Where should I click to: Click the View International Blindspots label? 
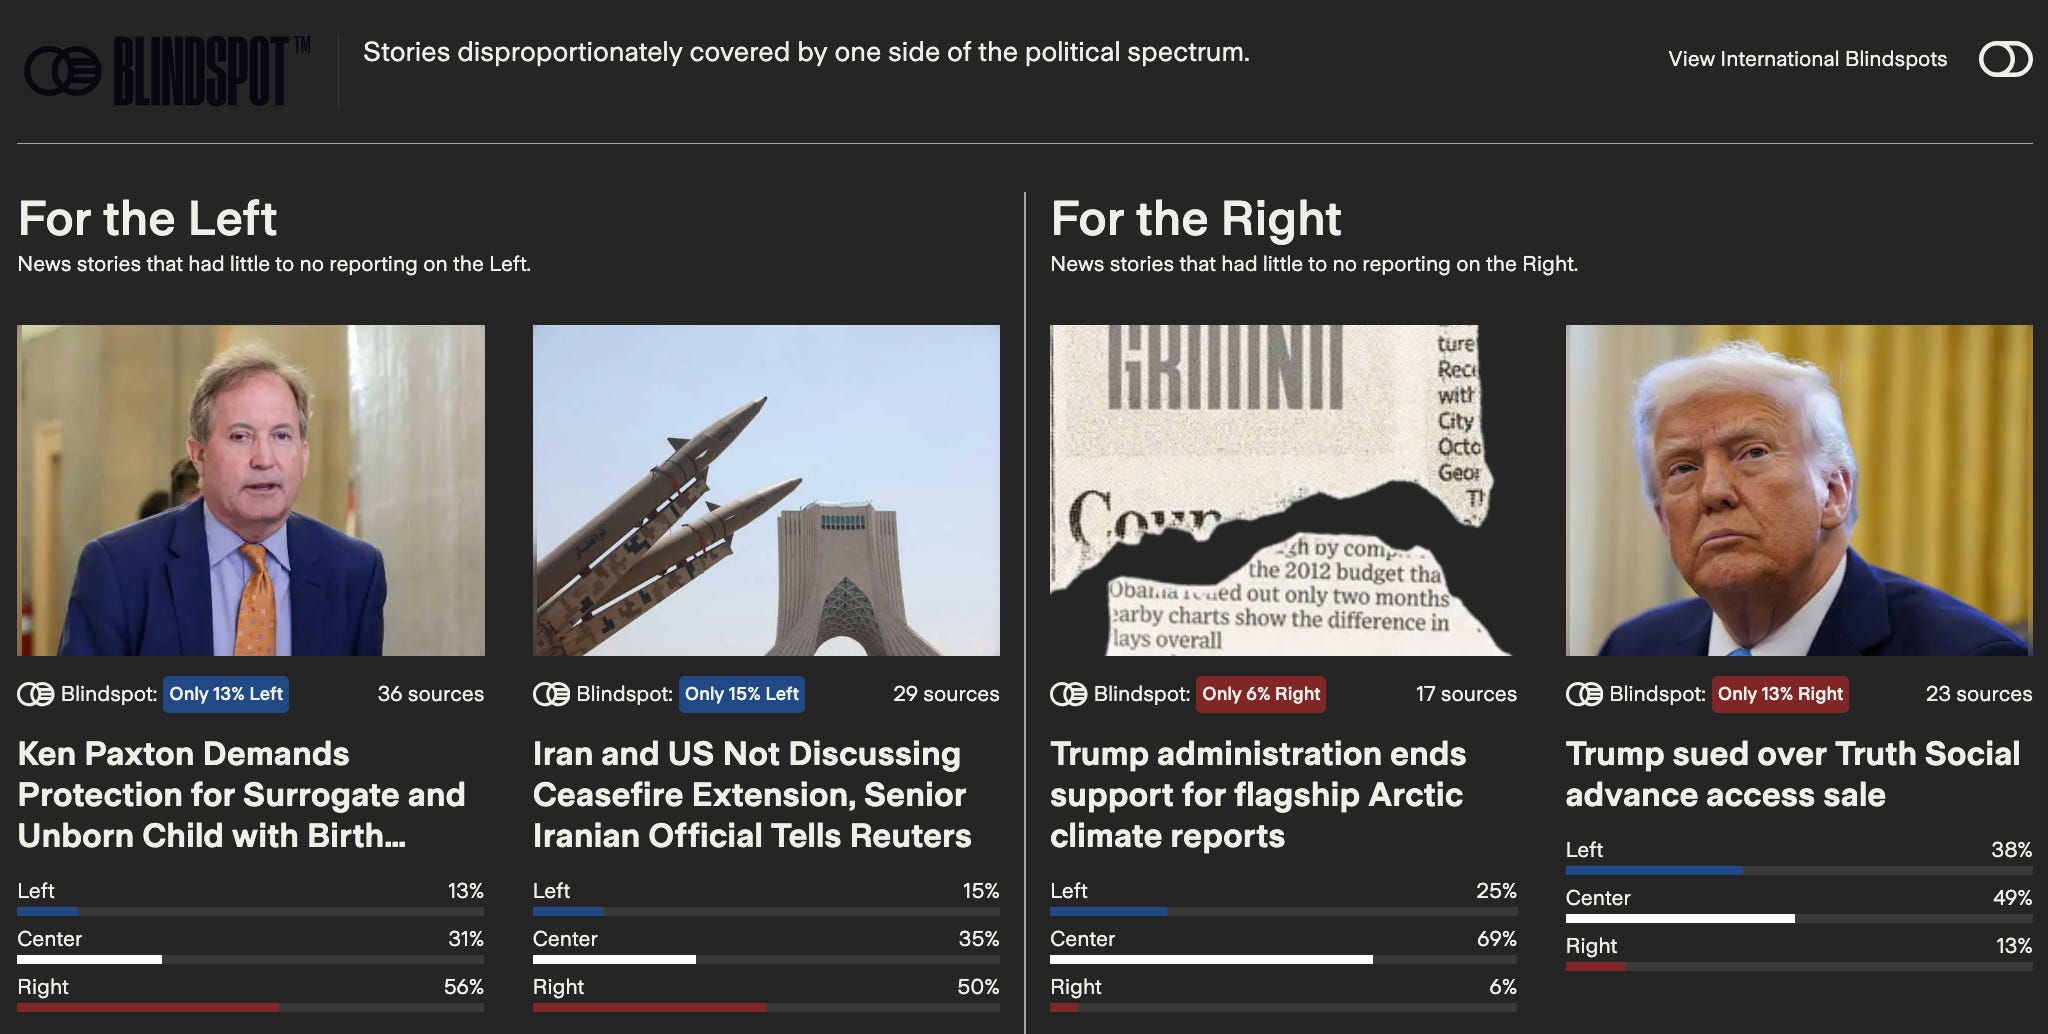coord(1807,59)
